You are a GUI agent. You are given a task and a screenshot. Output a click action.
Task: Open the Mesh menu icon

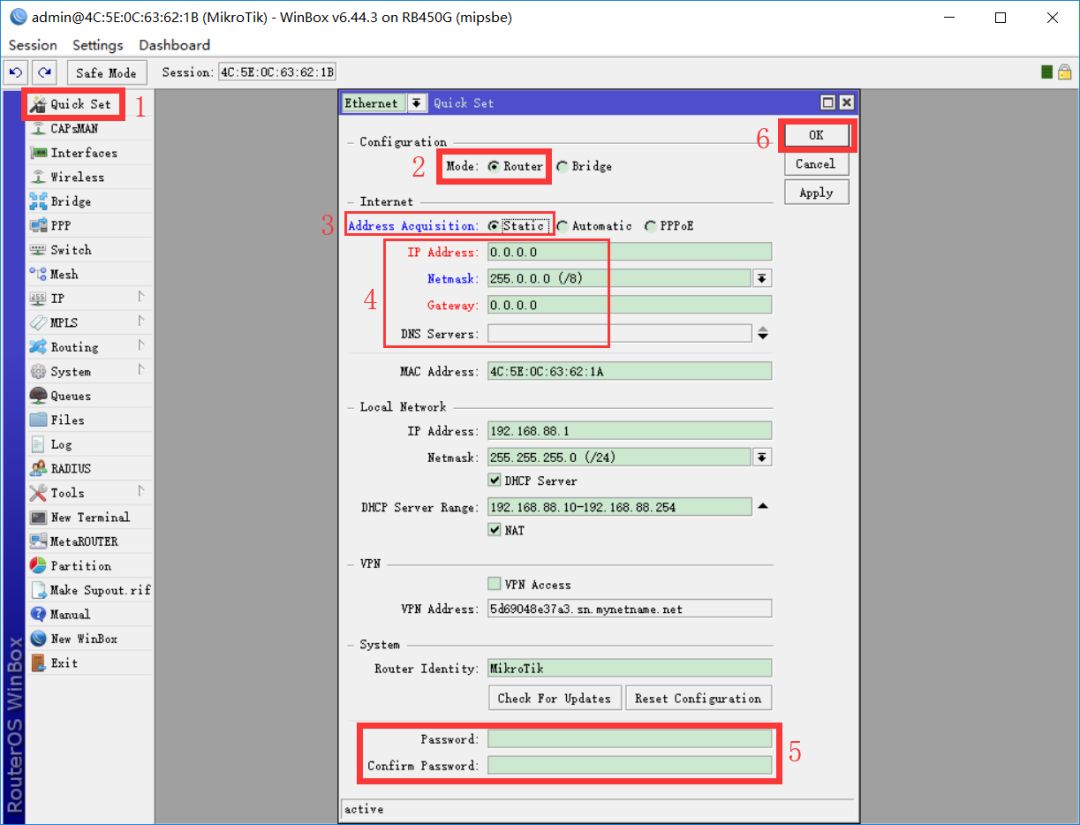pos(39,274)
